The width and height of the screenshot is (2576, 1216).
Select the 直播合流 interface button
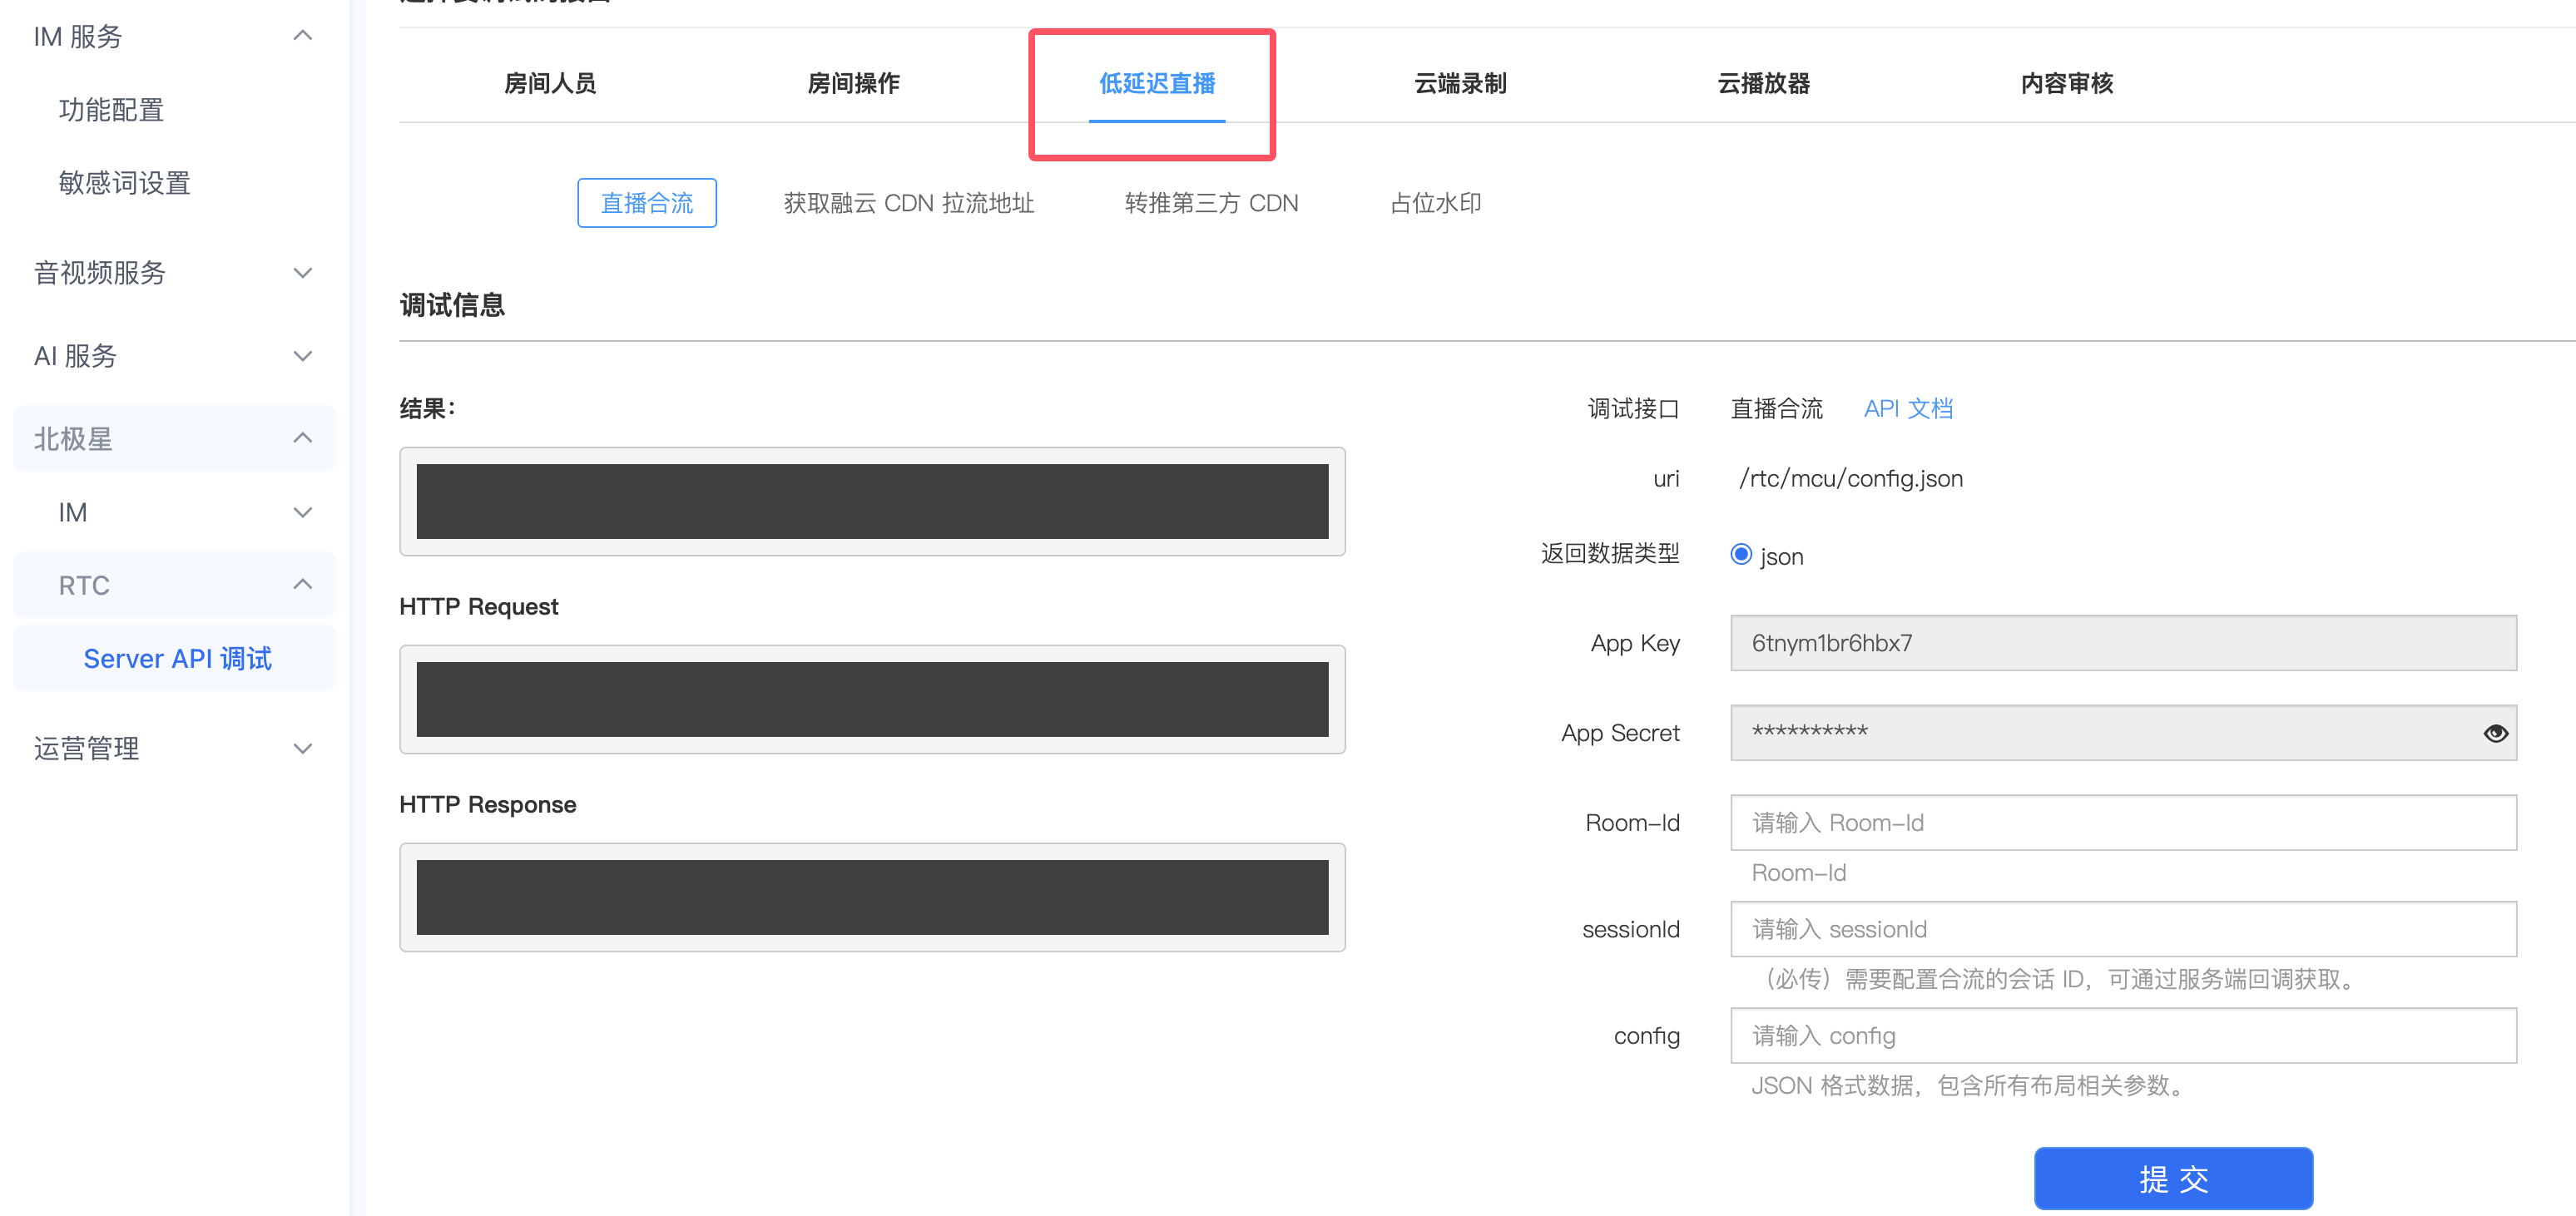coord(647,203)
